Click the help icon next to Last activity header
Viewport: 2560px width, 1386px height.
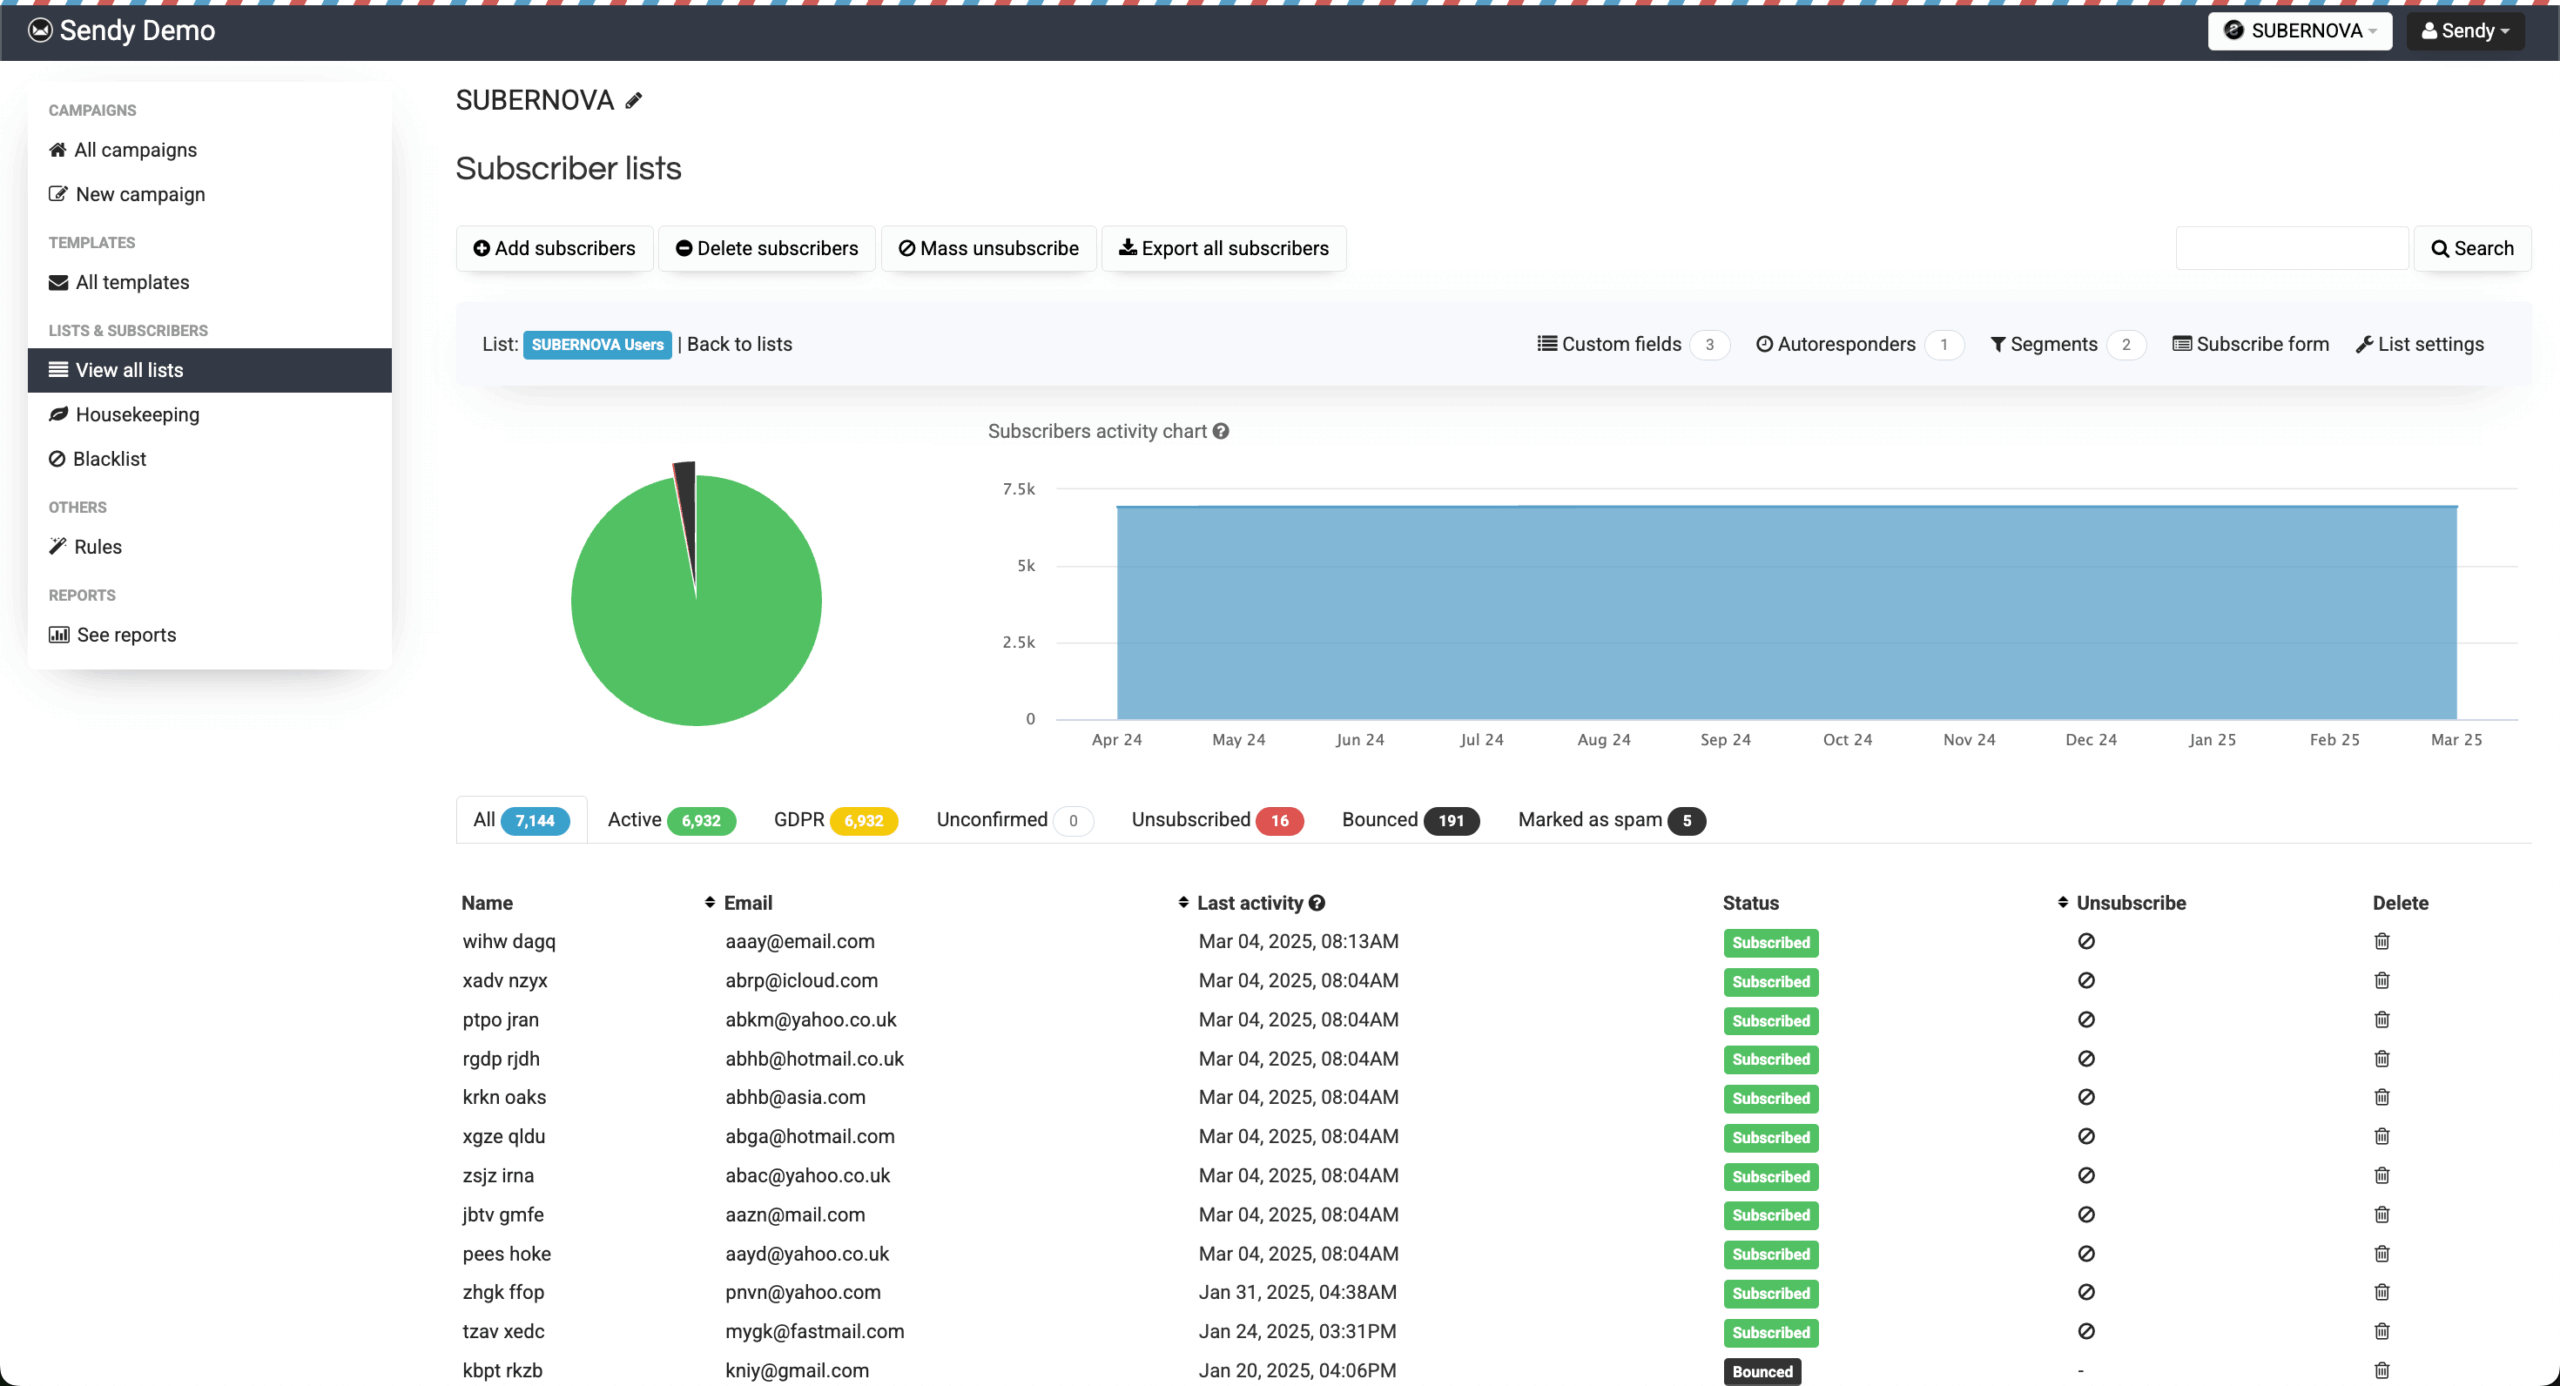click(1316, 902)
